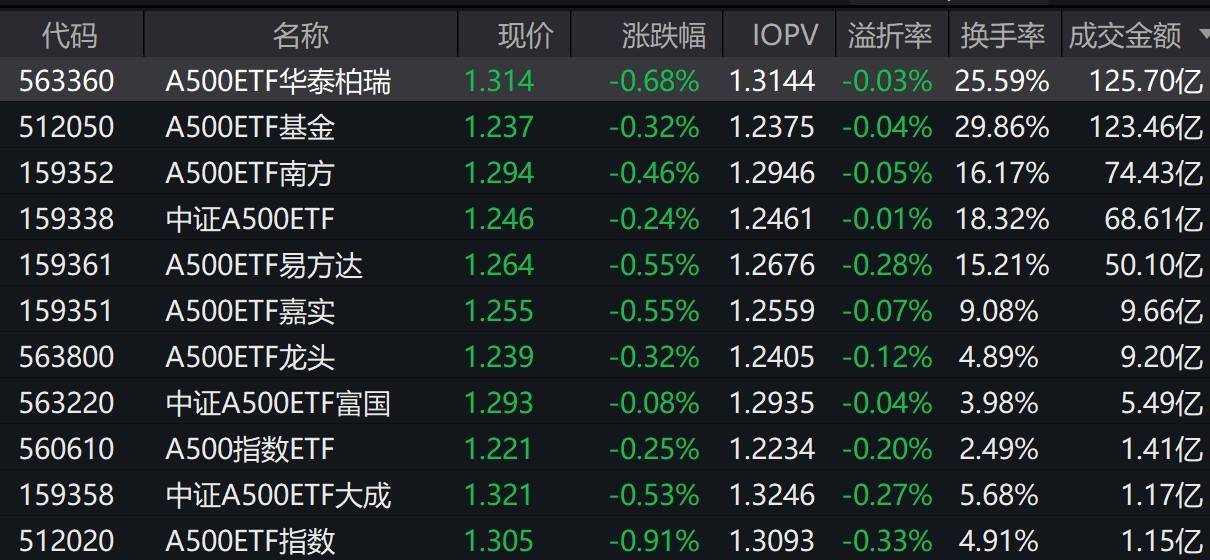
Task: Open 中证A500ETF大成 fund entry
Action: pyautogui.click(x=278, y=495)
